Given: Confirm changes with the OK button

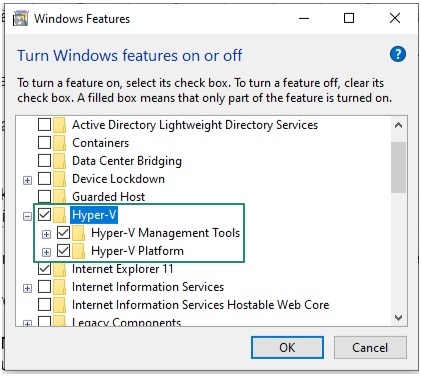Looking at the screenshot, I should coord(287,347).
